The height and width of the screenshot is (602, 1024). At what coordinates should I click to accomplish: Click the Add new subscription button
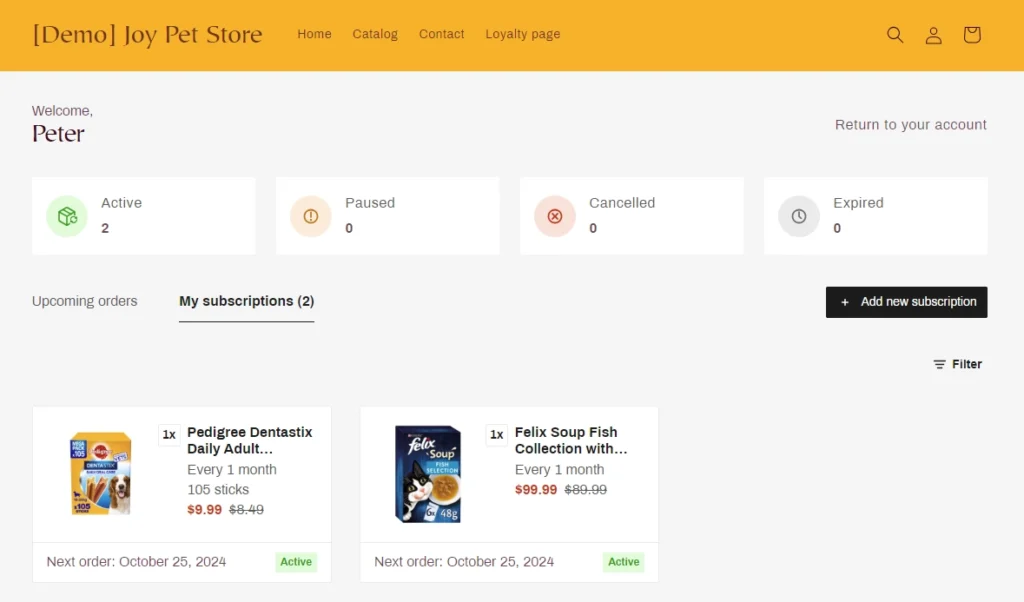[906, 302]
